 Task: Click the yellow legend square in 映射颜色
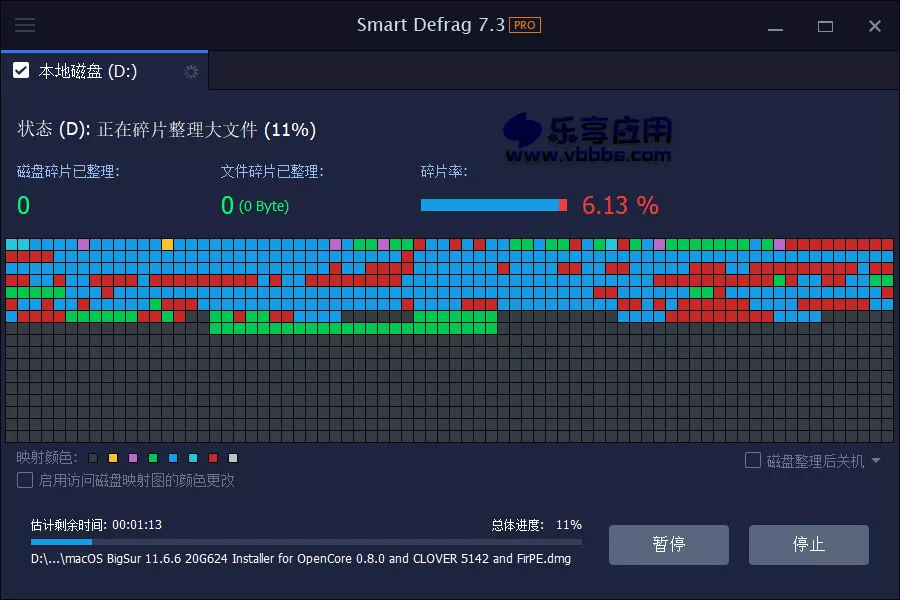[113, 458]
